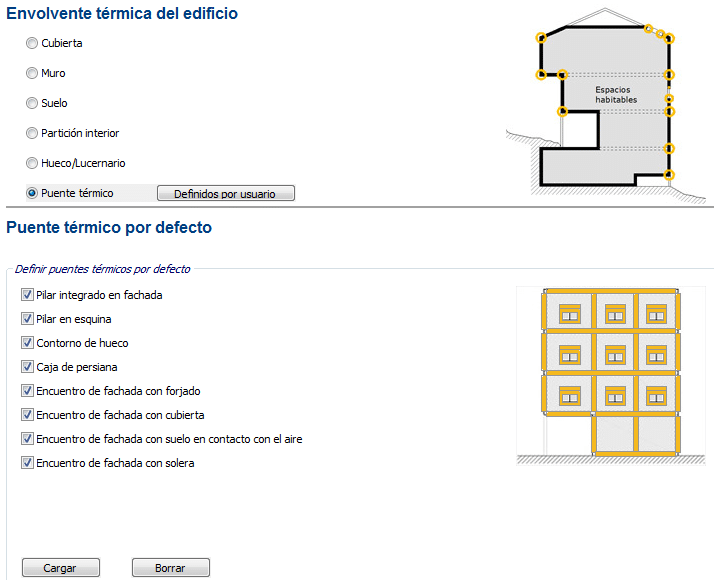
Task: Uncheck fachada con suelo en contacto con aire
Action: 27,439
